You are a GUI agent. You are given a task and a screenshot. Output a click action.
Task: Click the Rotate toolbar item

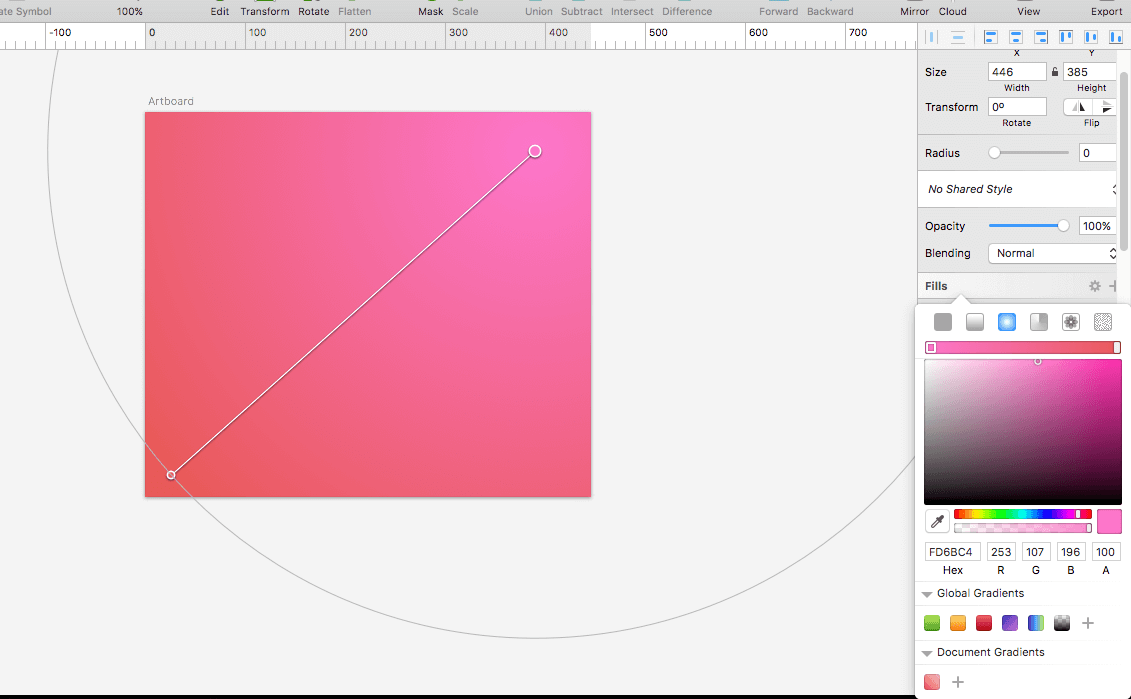click(314, 11)
